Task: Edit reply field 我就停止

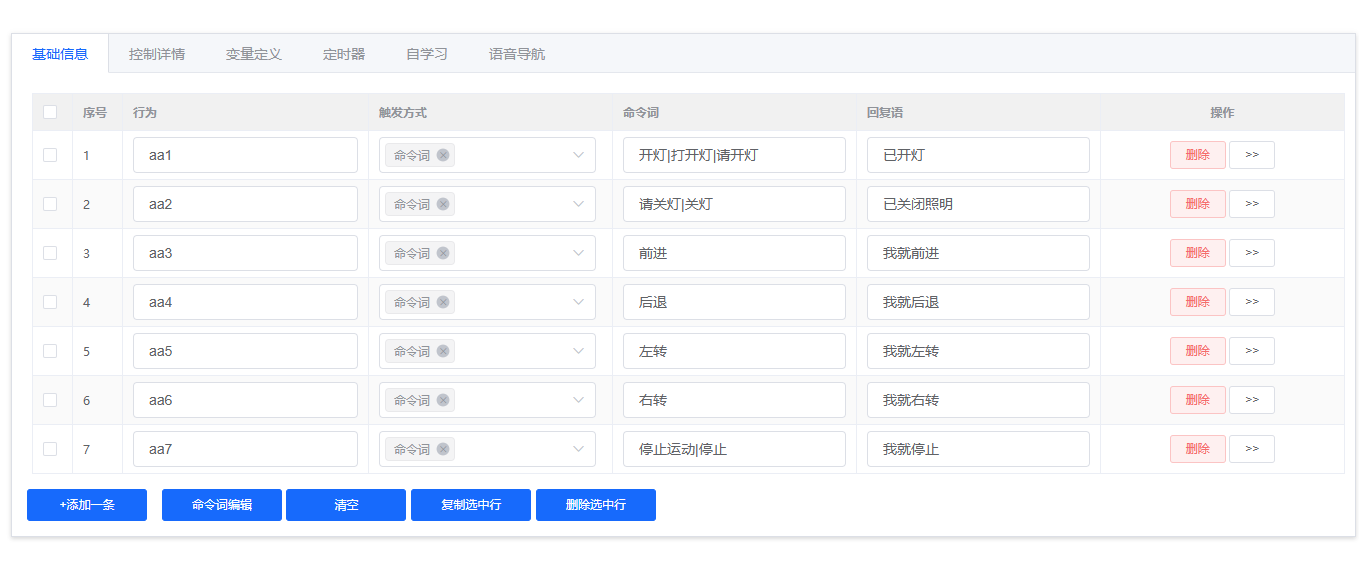Action: coord(978,449)
